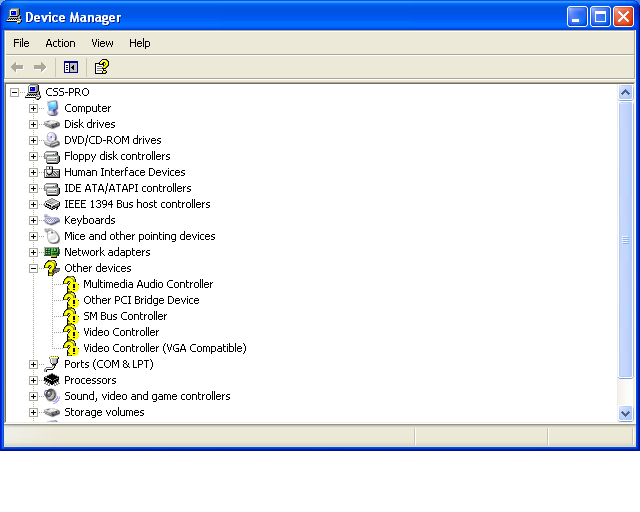Expand the IDE ATA/ATAPI controllers node
The height and width of the screenshot is (512, 640).
pyautogui.click(x=33, y=188)
